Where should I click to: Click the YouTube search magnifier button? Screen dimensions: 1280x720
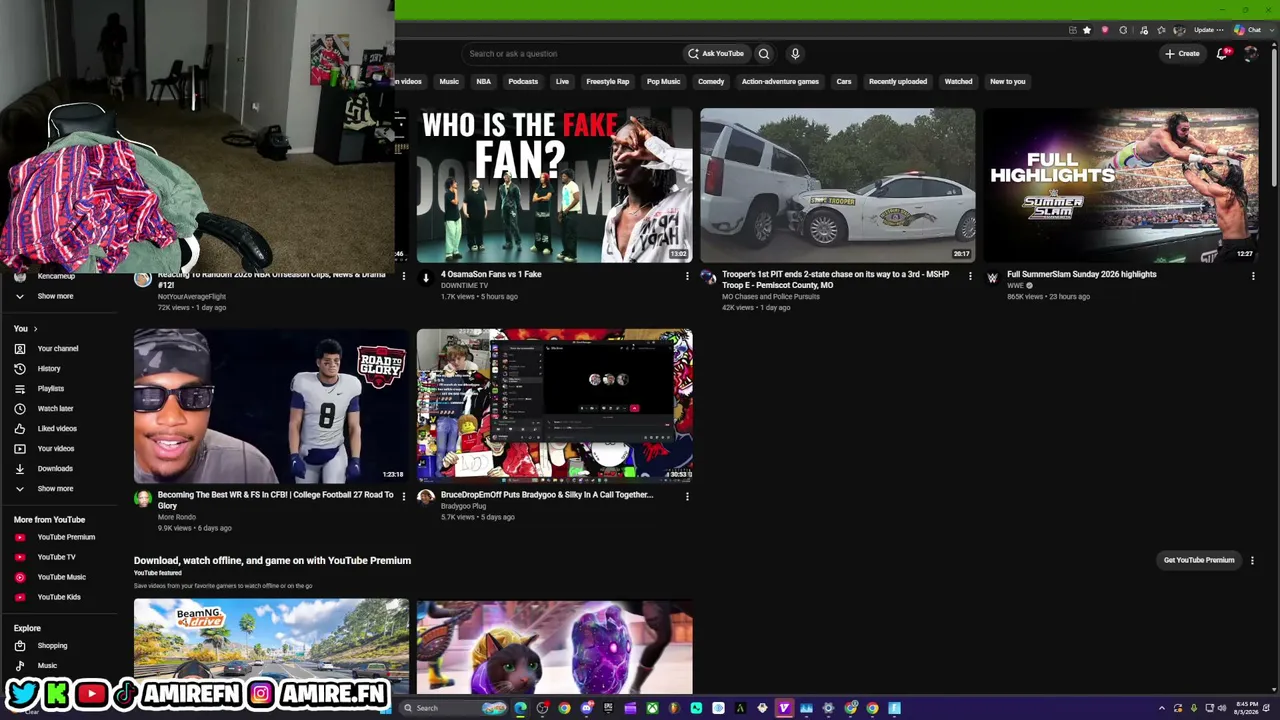(764, 54)
